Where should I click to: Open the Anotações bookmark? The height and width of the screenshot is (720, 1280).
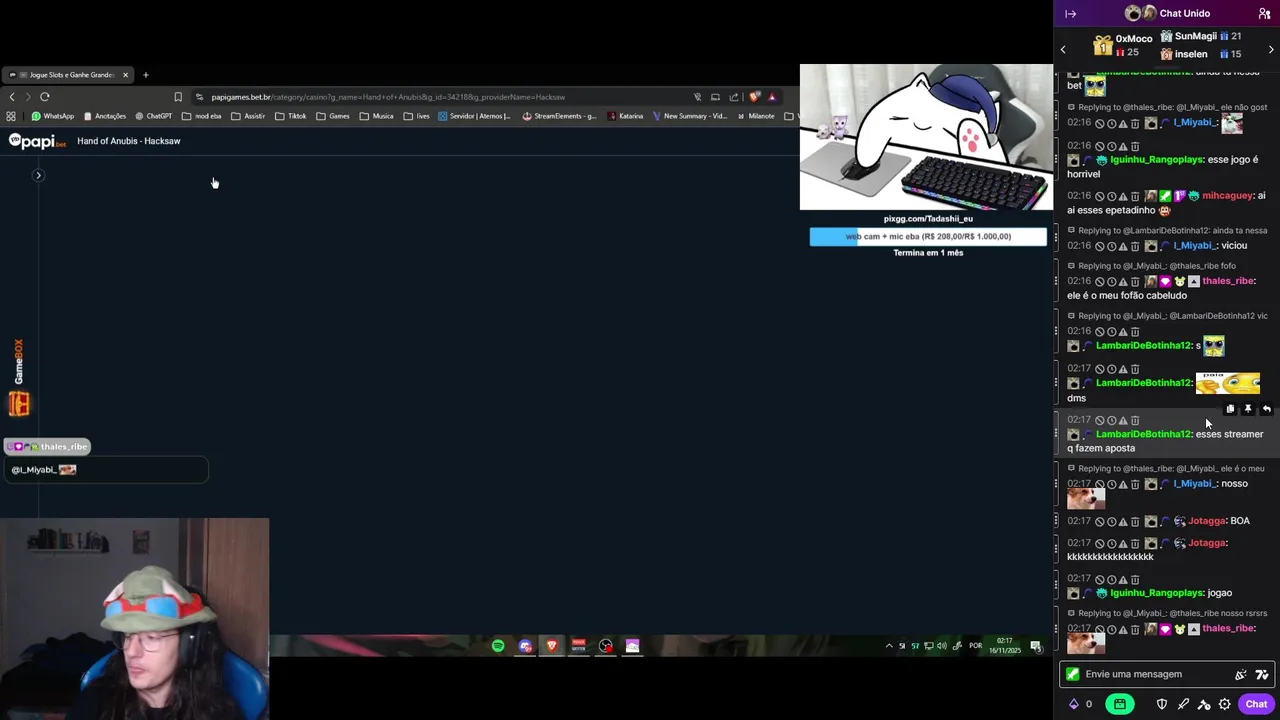click(x=105, y=116)
